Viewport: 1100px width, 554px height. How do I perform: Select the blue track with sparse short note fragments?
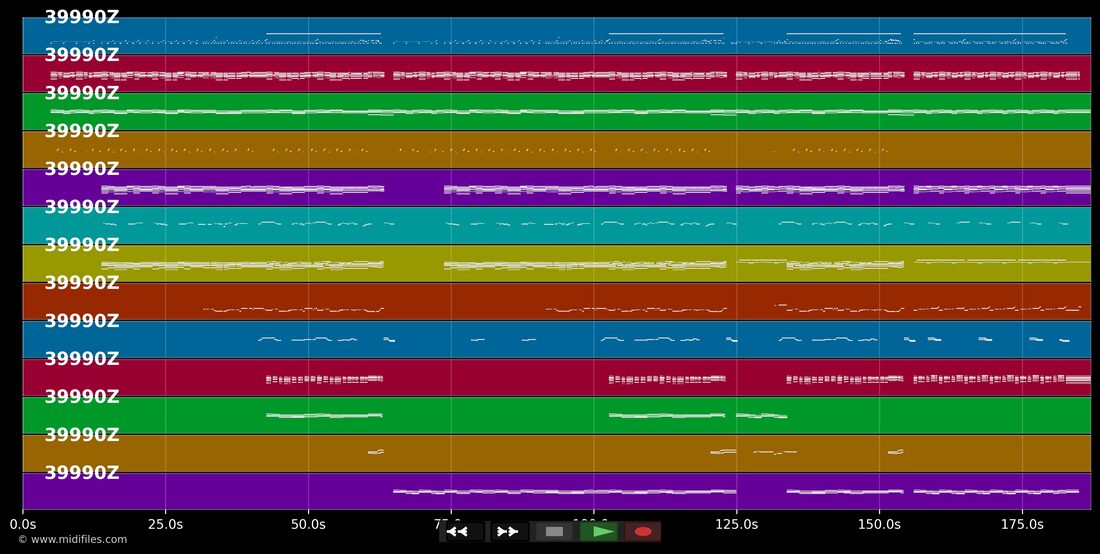coord(556,339)
